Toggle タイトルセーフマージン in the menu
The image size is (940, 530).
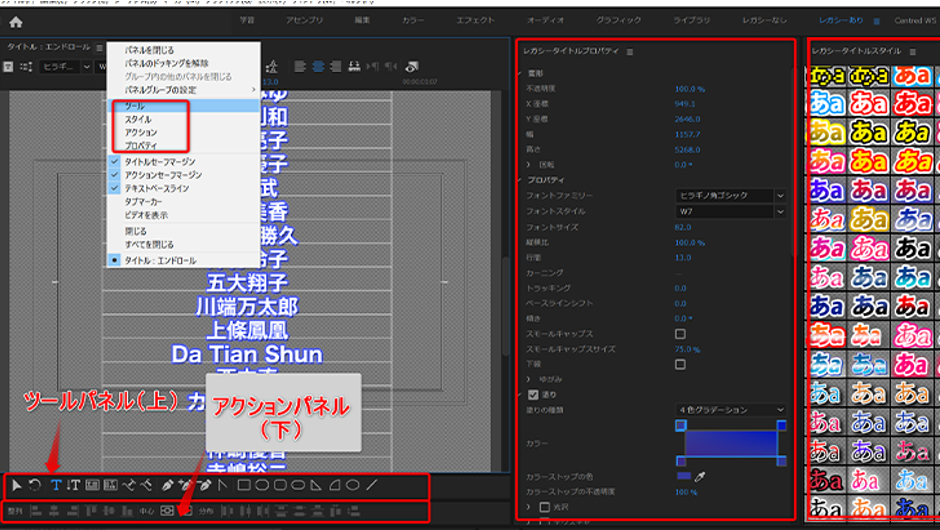pos(183,162)
